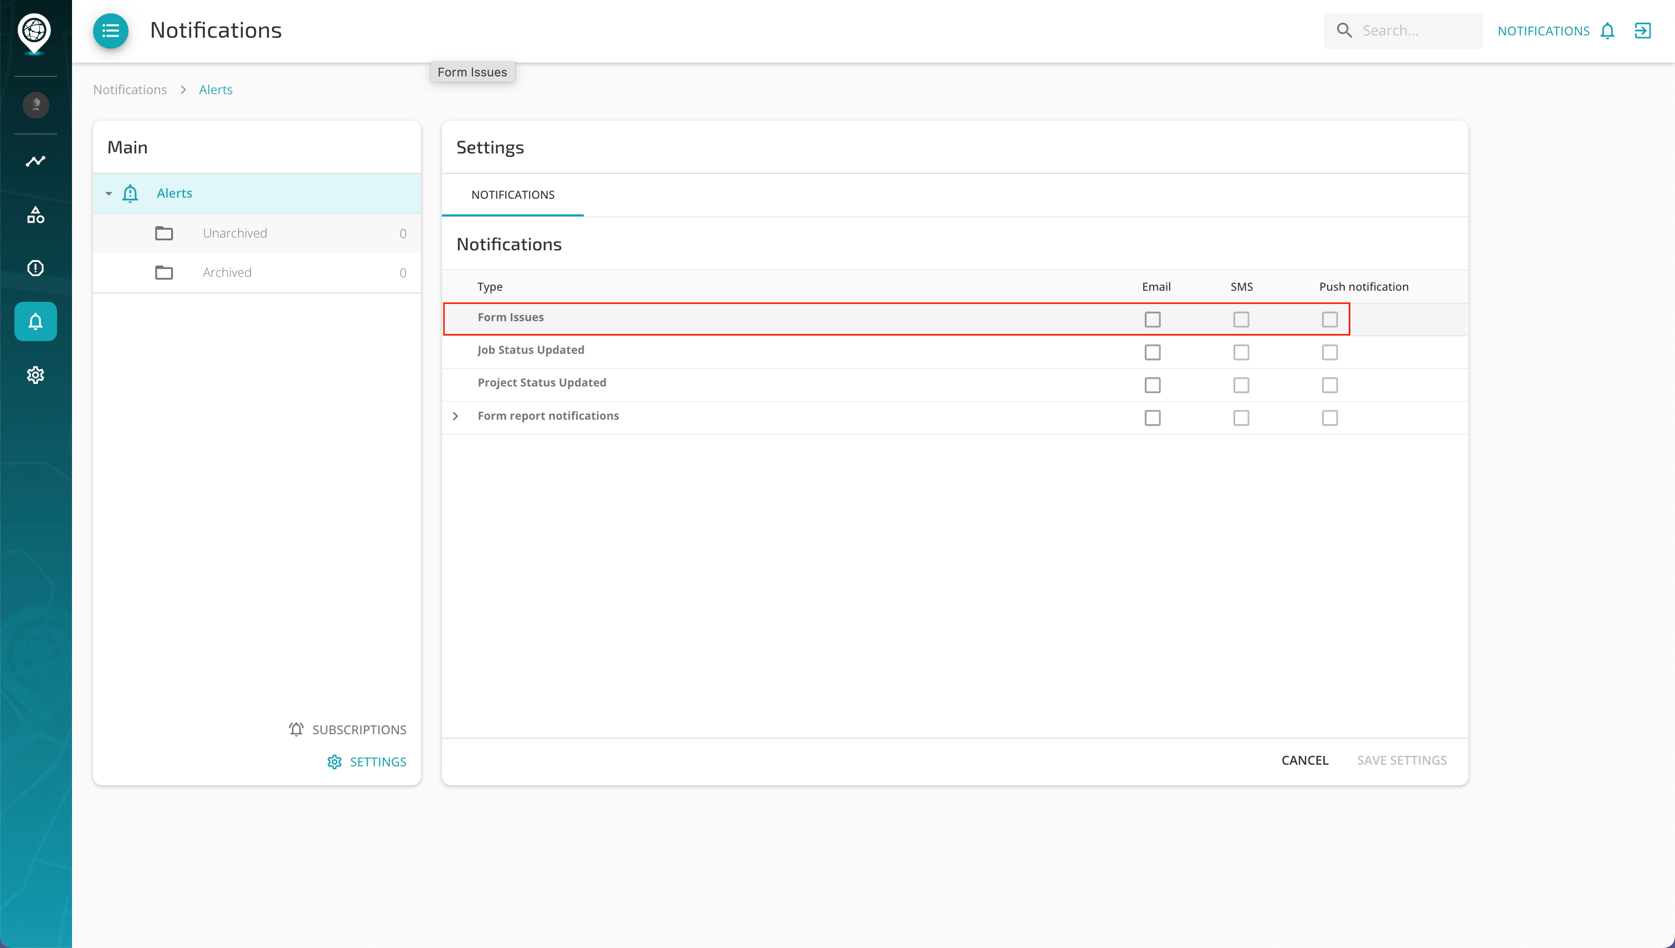This screenshot has width=1675, height=948.
Task: Click the user avatar in the sidebar
Action: 35,104
